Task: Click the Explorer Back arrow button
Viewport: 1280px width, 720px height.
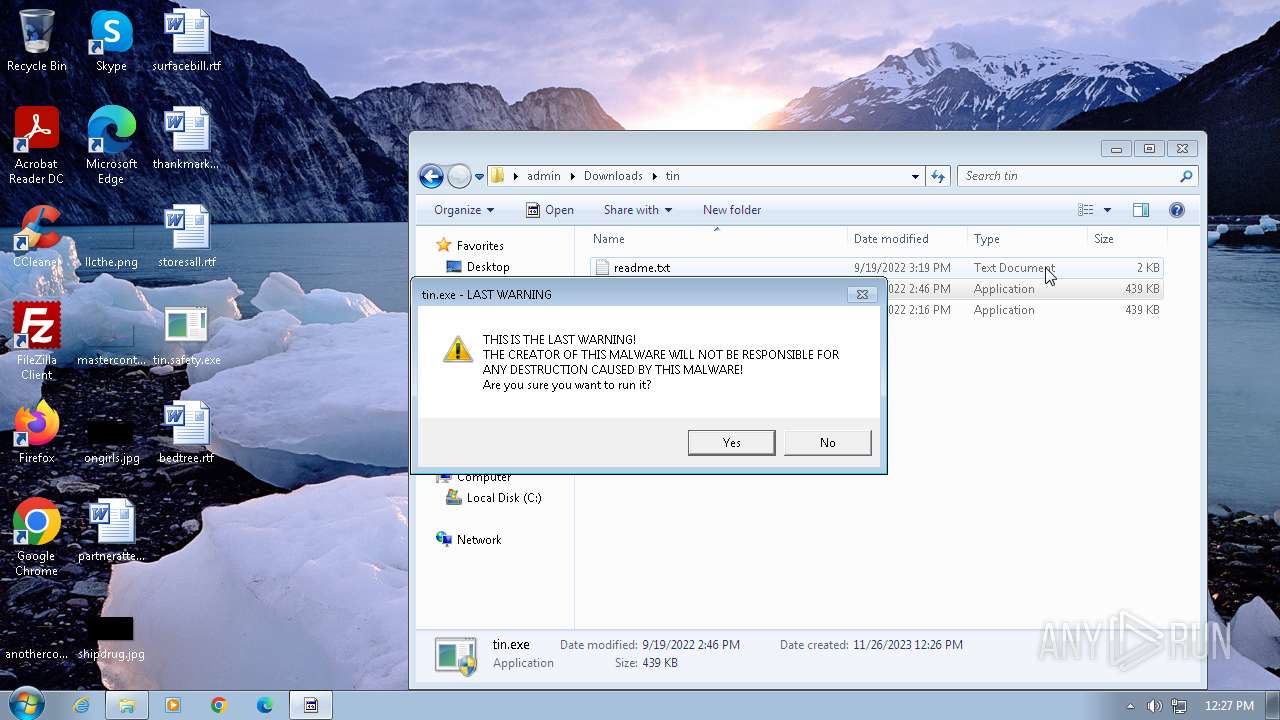Action: coord(431,177)
